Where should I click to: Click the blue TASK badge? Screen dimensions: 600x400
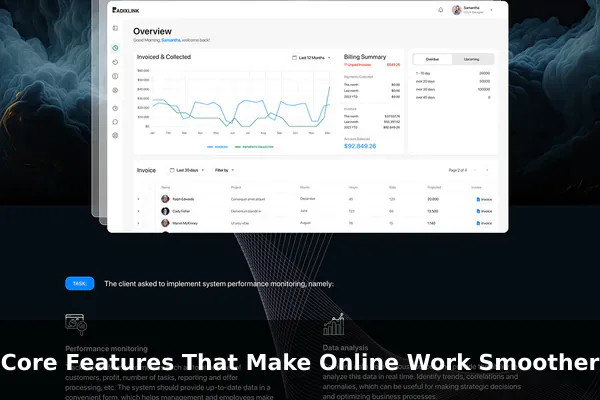point(80,283)
